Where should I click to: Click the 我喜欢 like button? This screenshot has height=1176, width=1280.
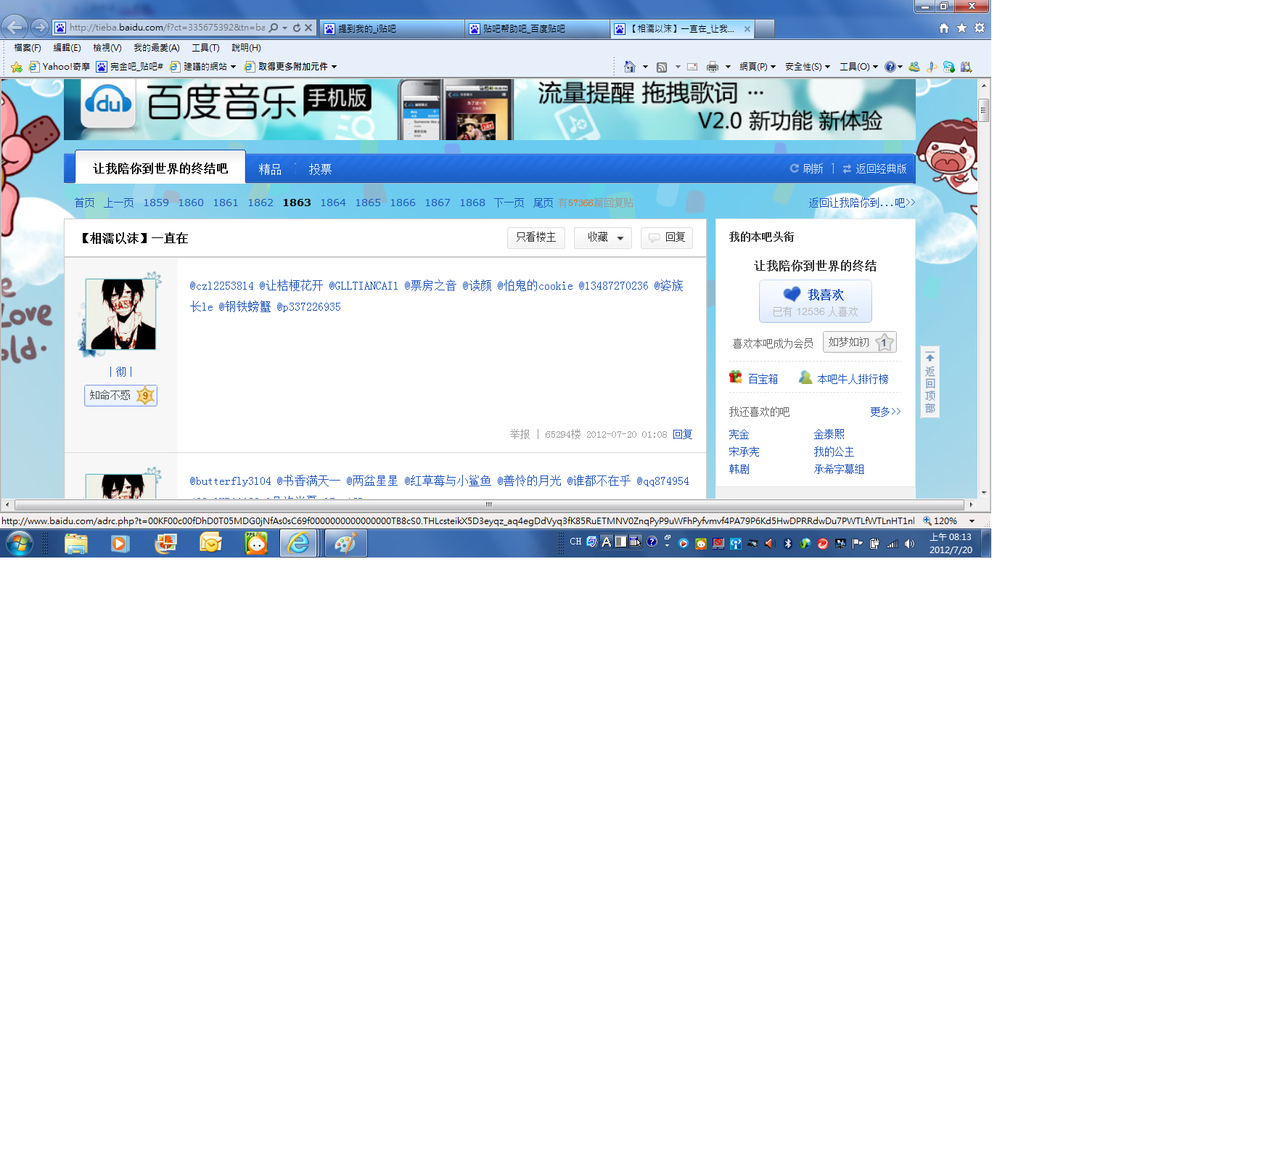(816, 301)
